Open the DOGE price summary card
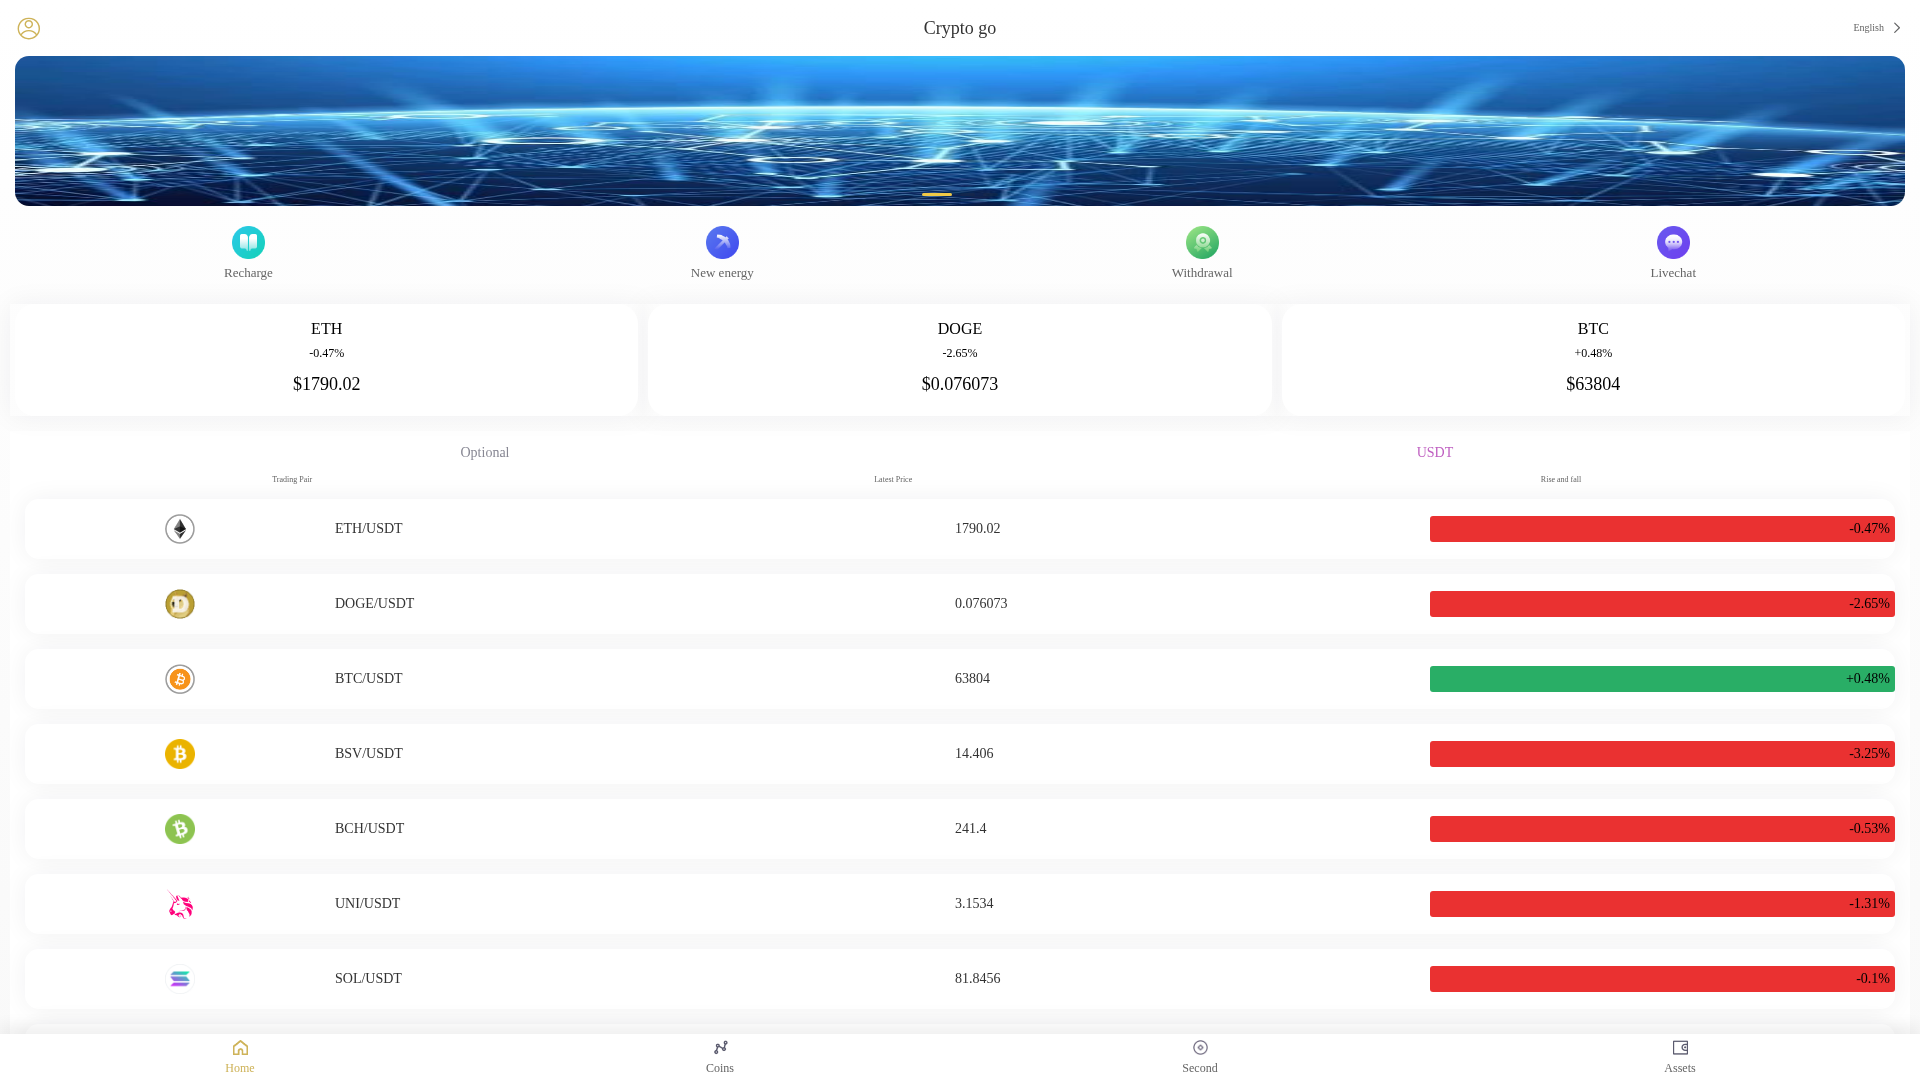Screen dimensions: 1920x1080 point(960,360)
